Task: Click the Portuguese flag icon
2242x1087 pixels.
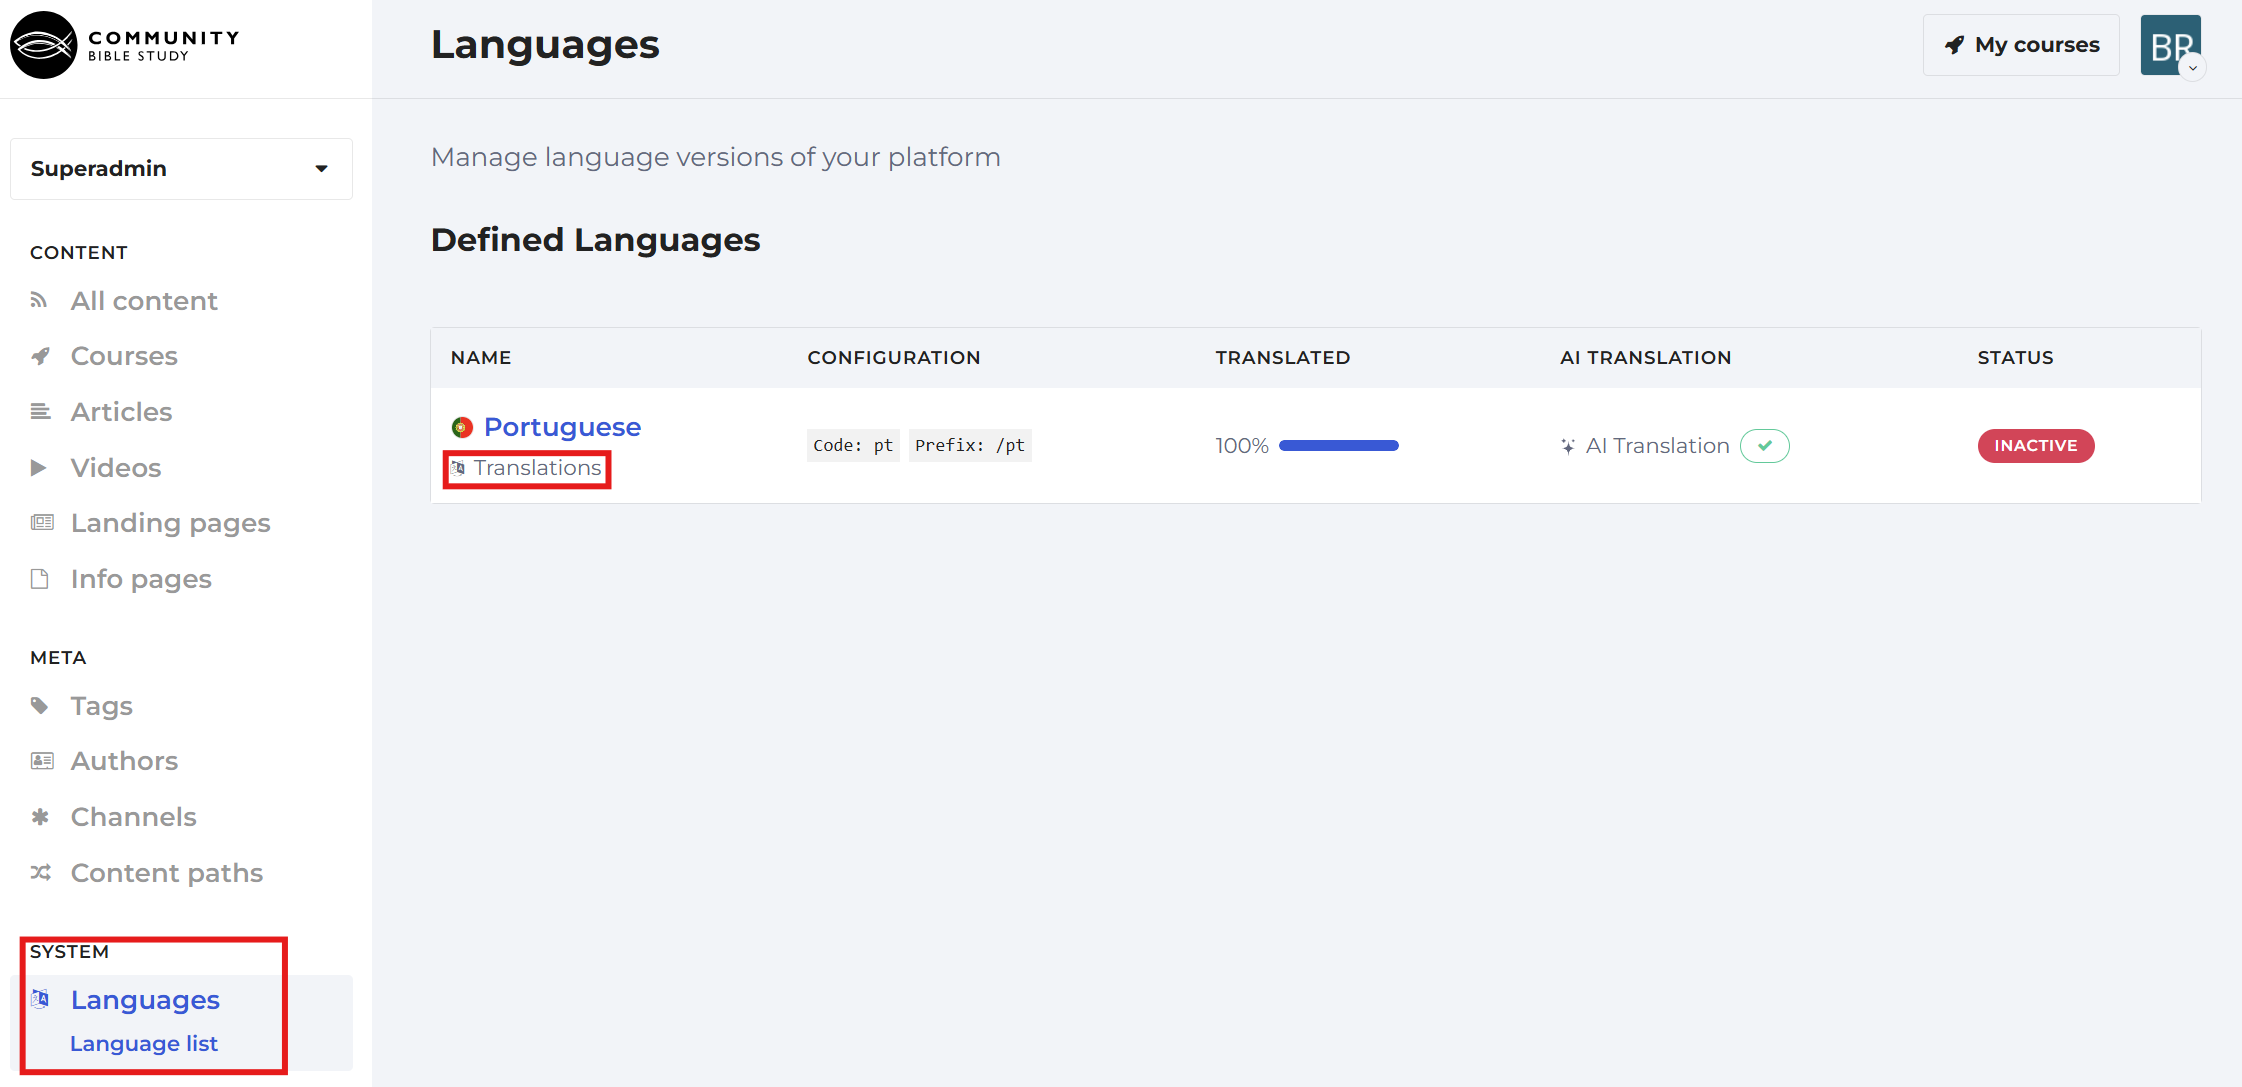Action: 462,427
